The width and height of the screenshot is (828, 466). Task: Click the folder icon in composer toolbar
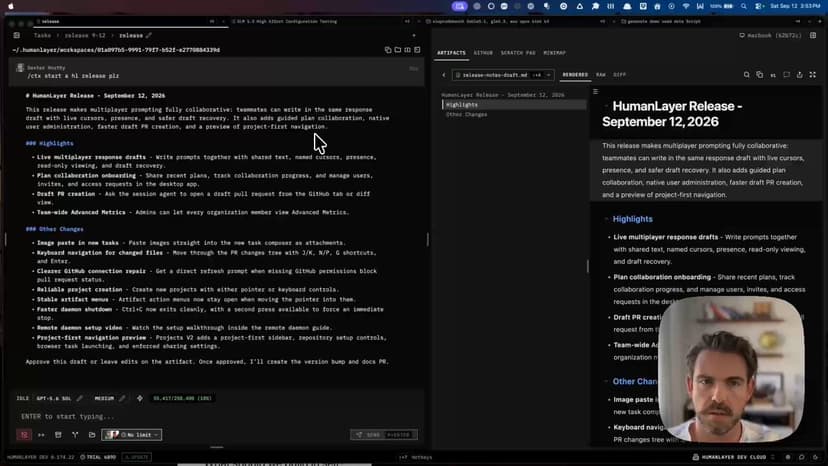click(92, 435)
